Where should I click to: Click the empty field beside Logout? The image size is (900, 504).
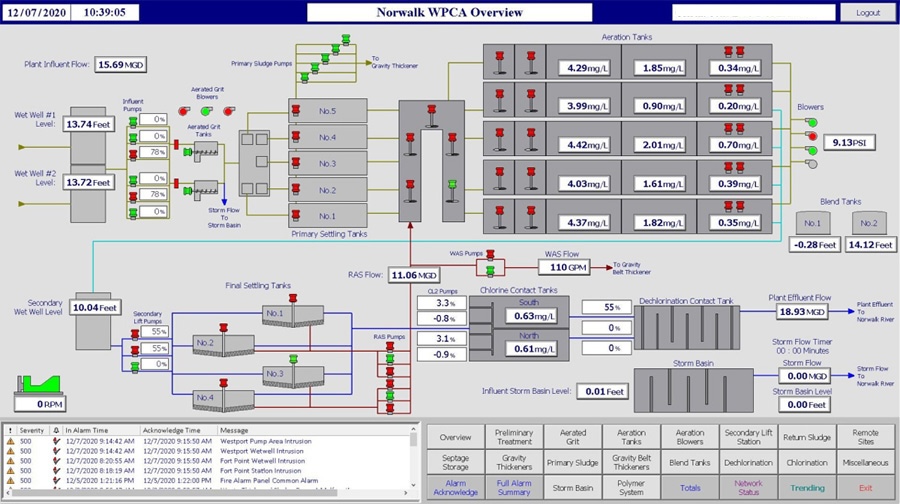coord(754,13)
